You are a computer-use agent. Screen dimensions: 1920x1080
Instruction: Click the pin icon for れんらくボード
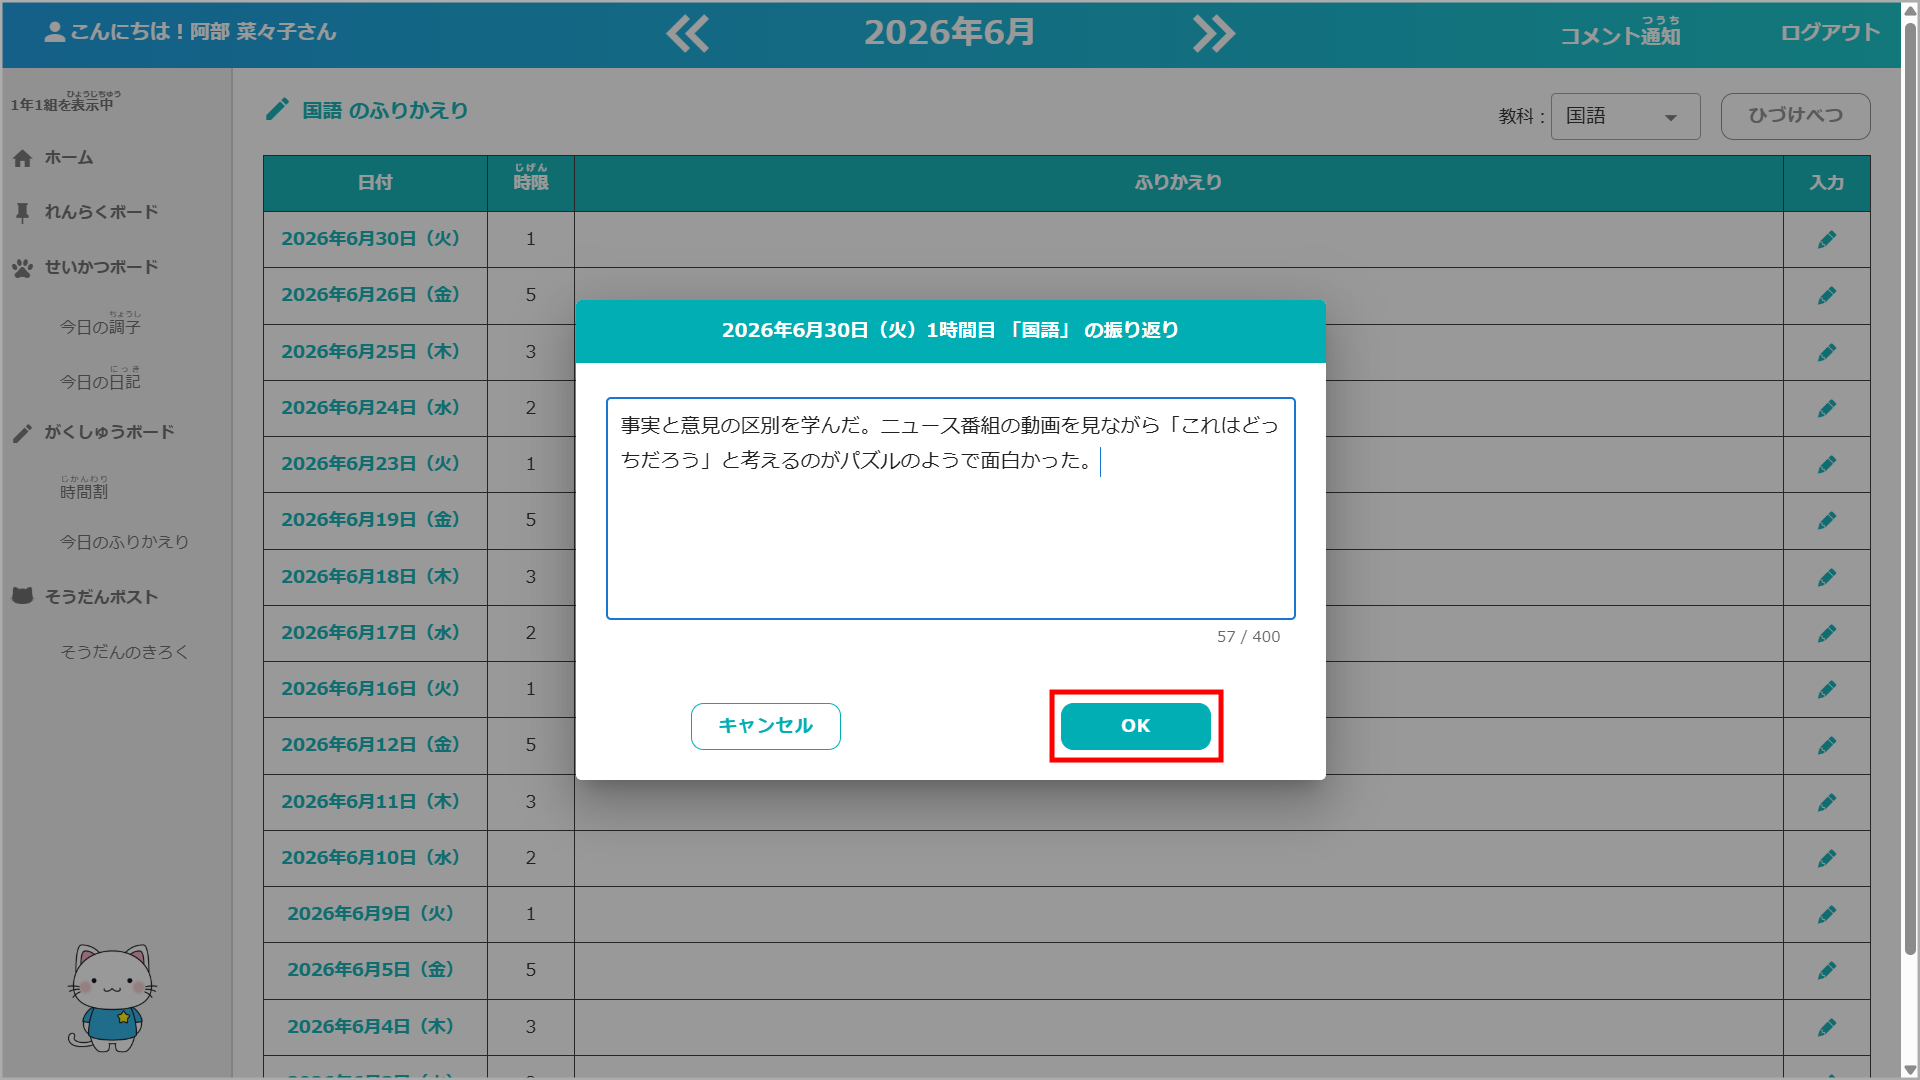tap(22, 212)
